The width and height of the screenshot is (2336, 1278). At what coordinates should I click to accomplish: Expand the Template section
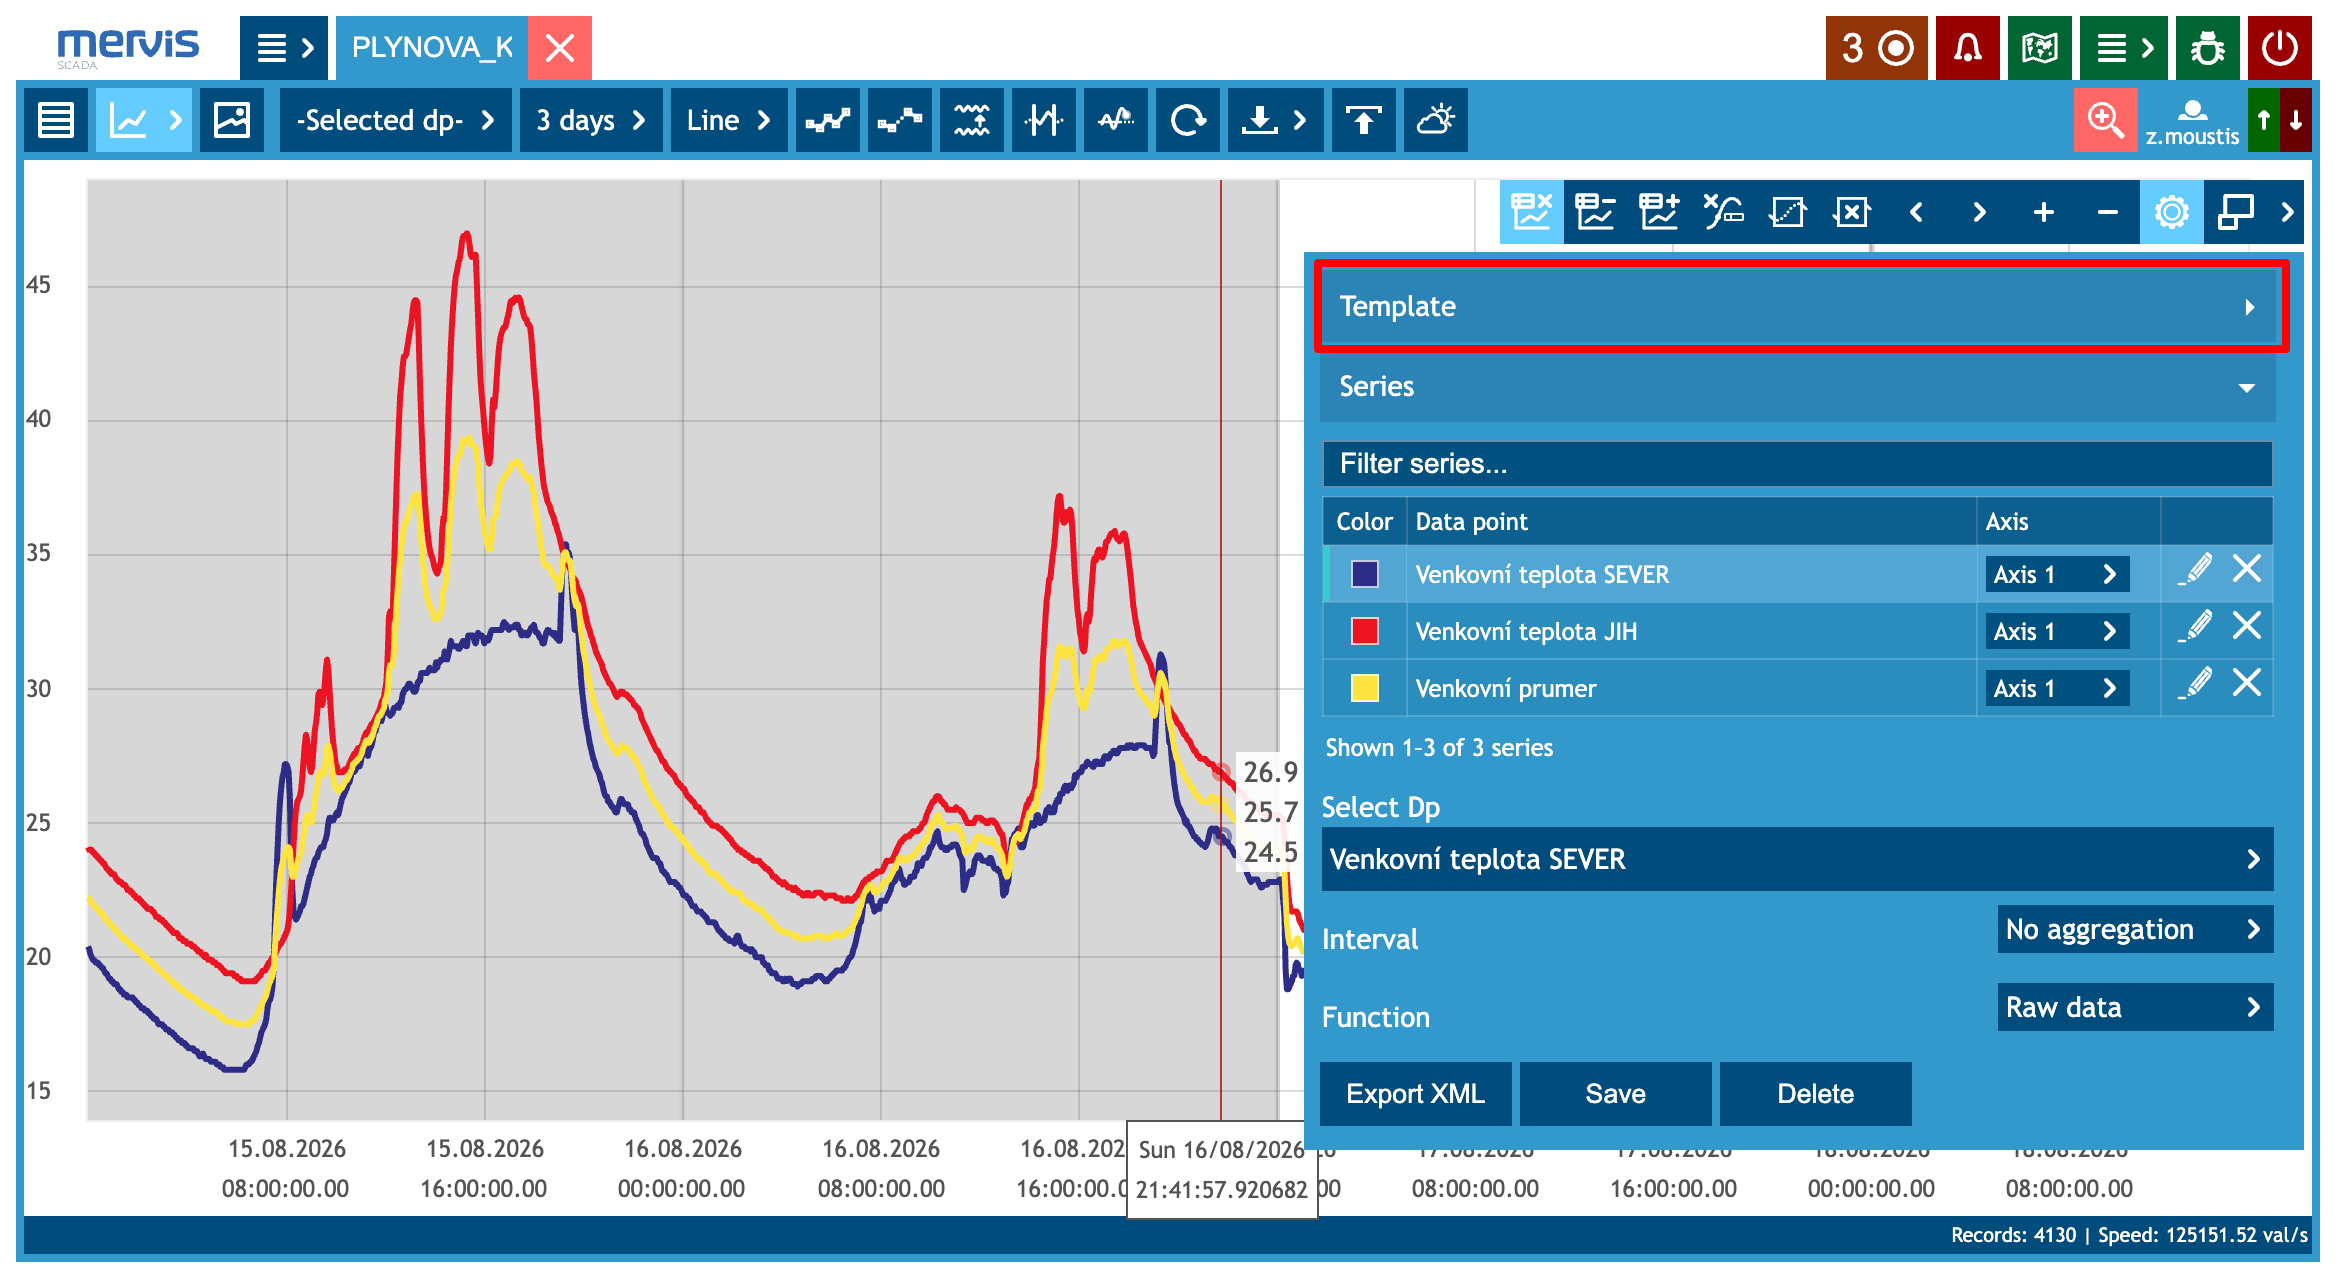click(x=1798, y=306)
